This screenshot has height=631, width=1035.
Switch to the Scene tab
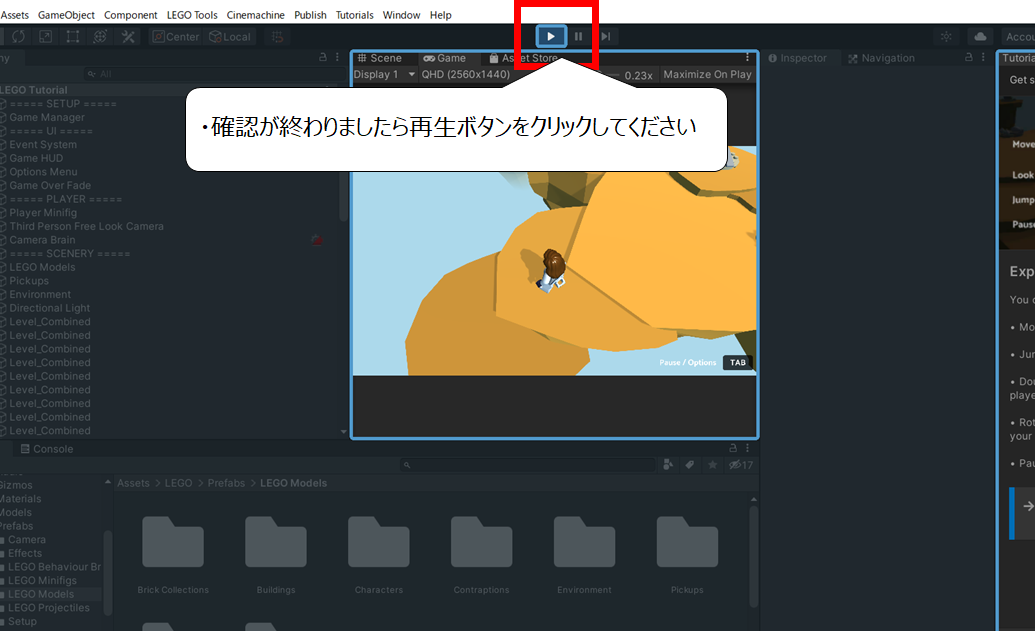[x=380, y=58]
